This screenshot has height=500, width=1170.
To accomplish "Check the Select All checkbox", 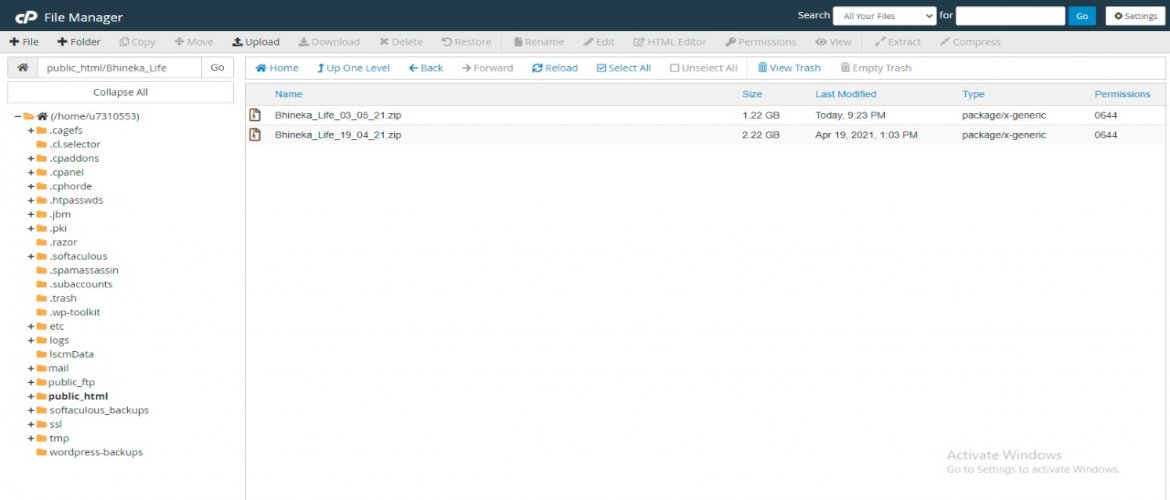I will 602,68.
